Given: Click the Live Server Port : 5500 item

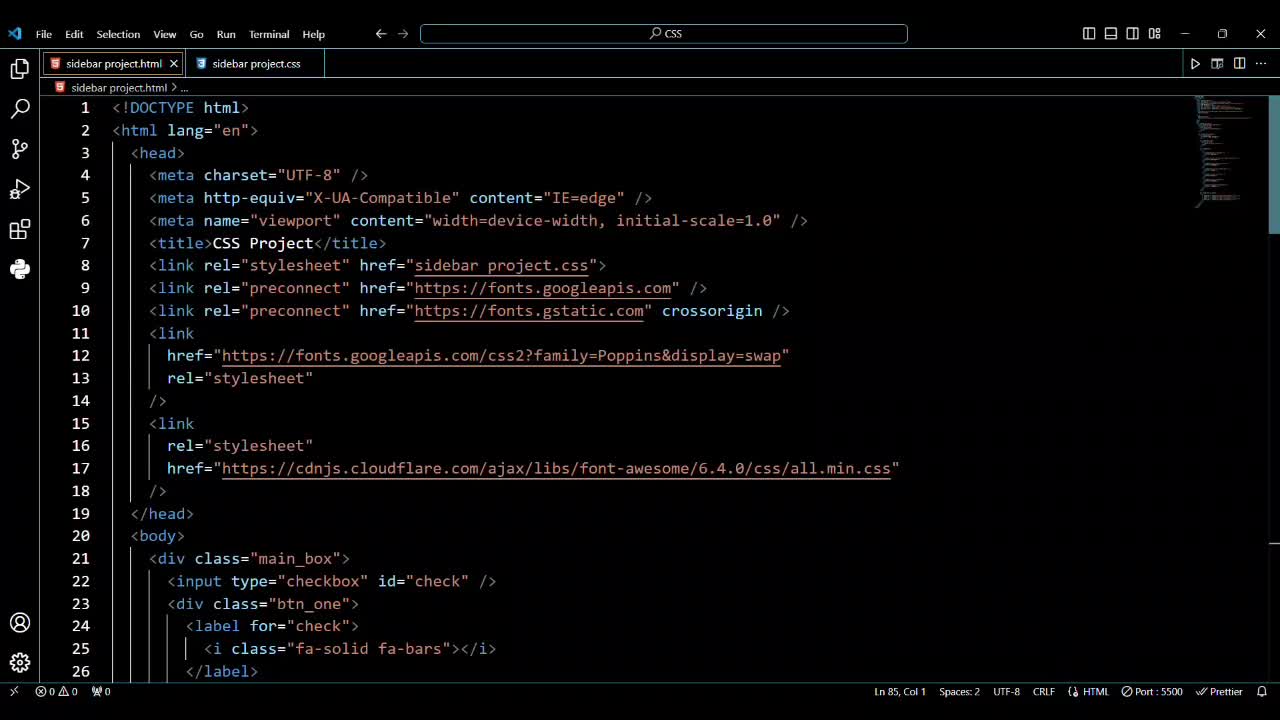Looking at the screenshot, I should tap(1152, 691).
